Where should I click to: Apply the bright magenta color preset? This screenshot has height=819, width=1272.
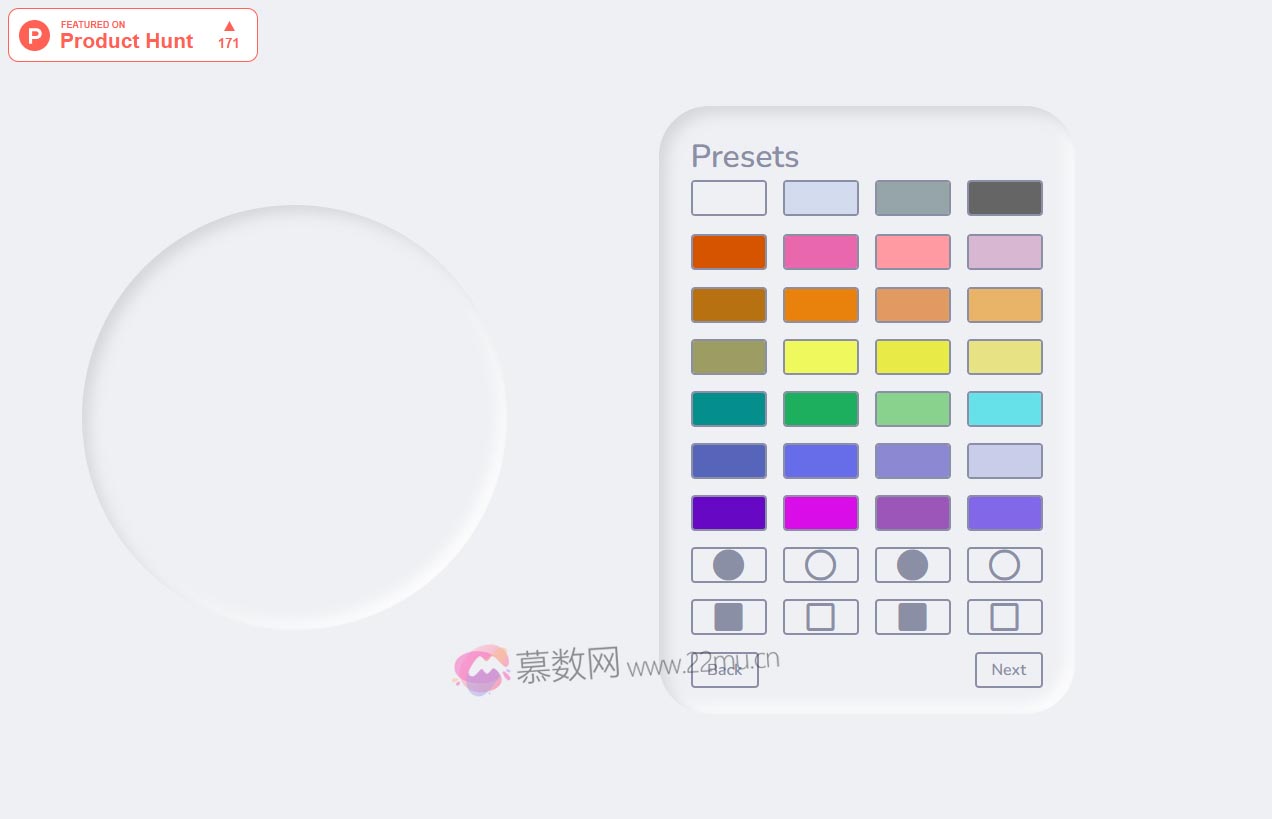click(x=820, y=513)
